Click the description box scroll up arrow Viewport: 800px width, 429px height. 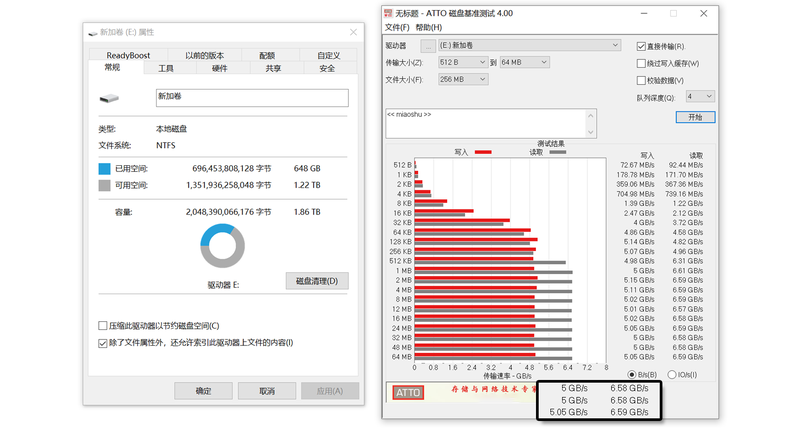click(x=590, y=115)
